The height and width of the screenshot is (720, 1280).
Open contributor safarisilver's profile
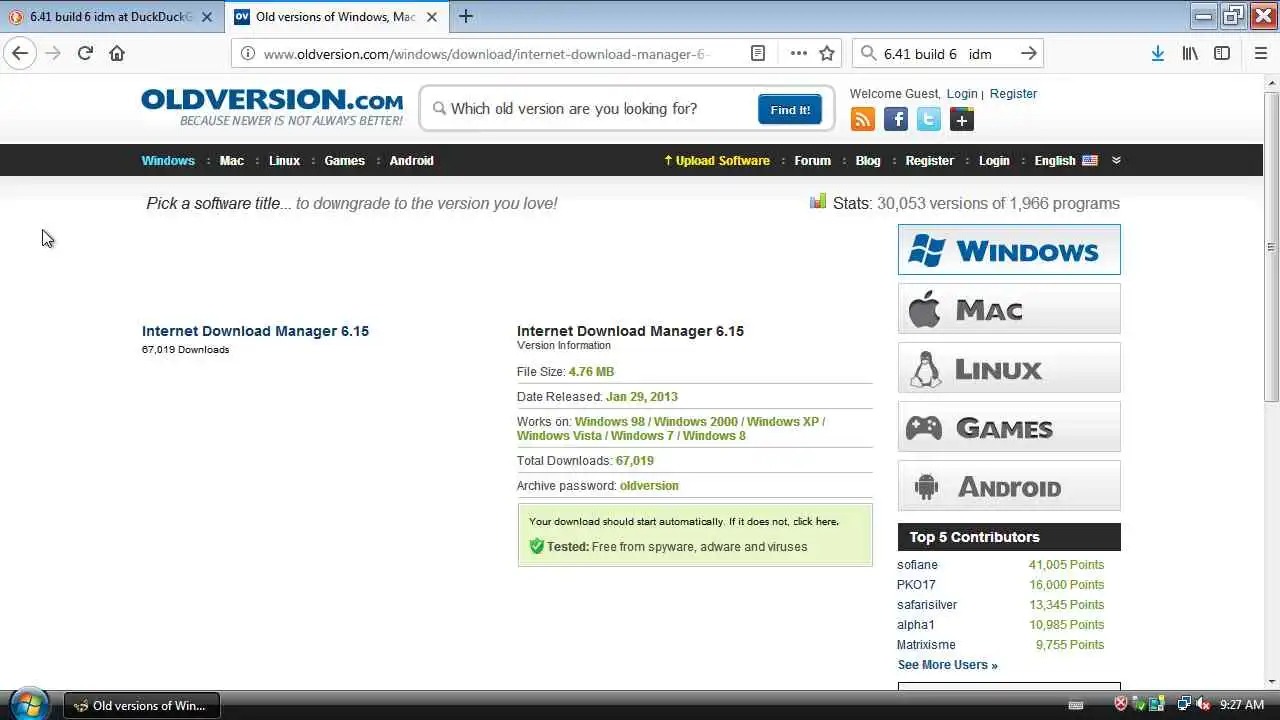pyautogui.click(x=927, y=604)
